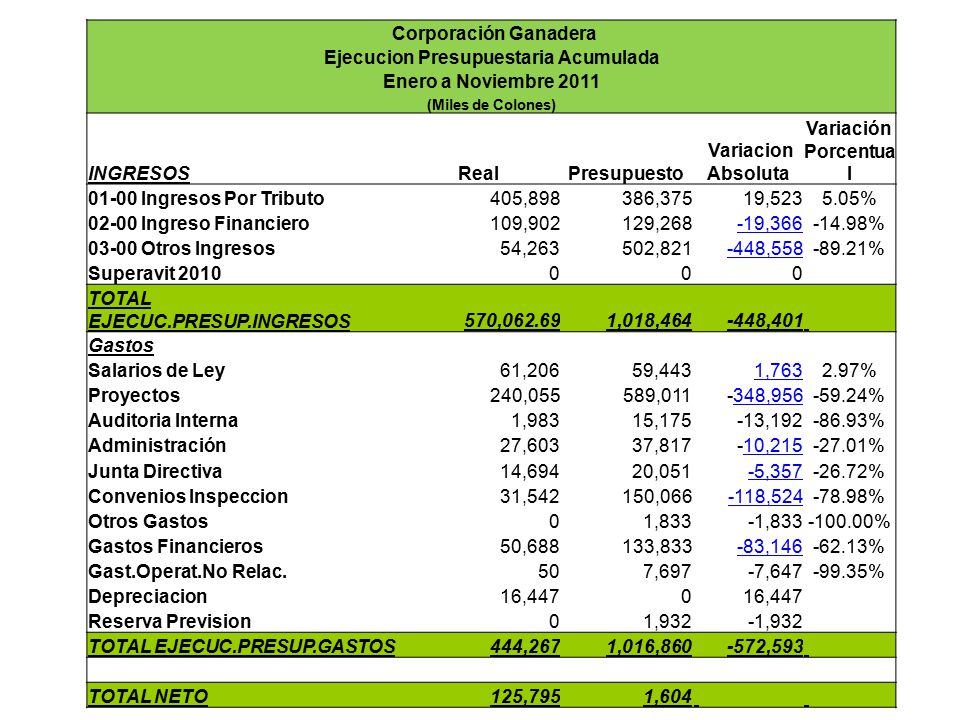Click the total 1,018,464
Image resolution: width=960 pixels, height=720 pixels.
[x=649, y=320]
